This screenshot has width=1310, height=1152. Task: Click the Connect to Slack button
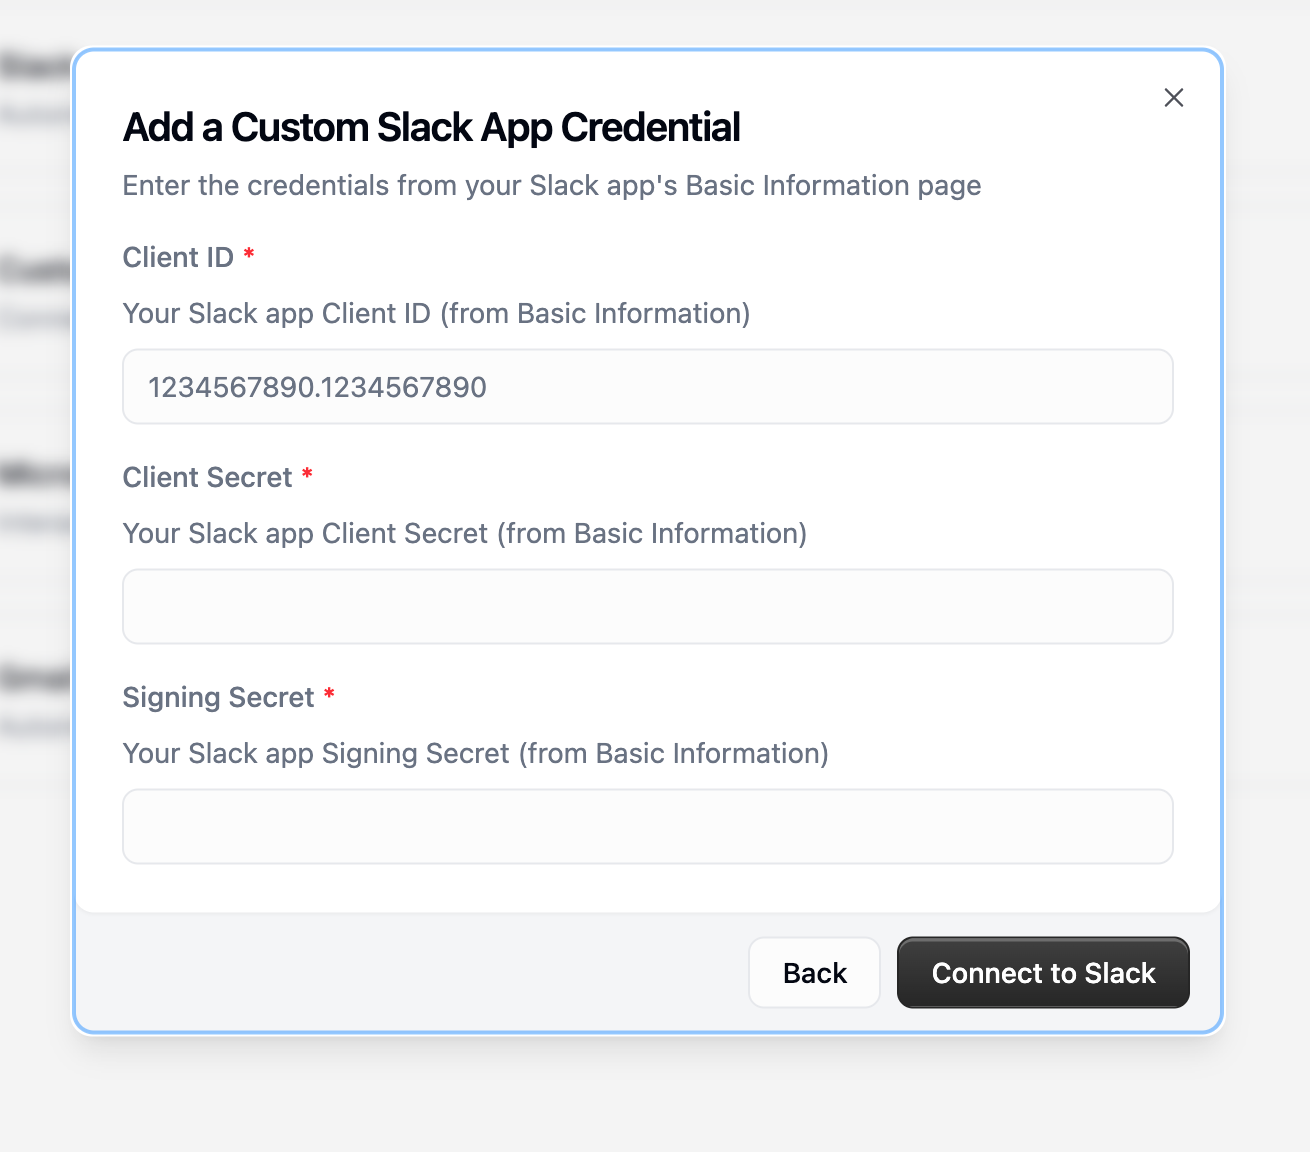pos(1043,972)
